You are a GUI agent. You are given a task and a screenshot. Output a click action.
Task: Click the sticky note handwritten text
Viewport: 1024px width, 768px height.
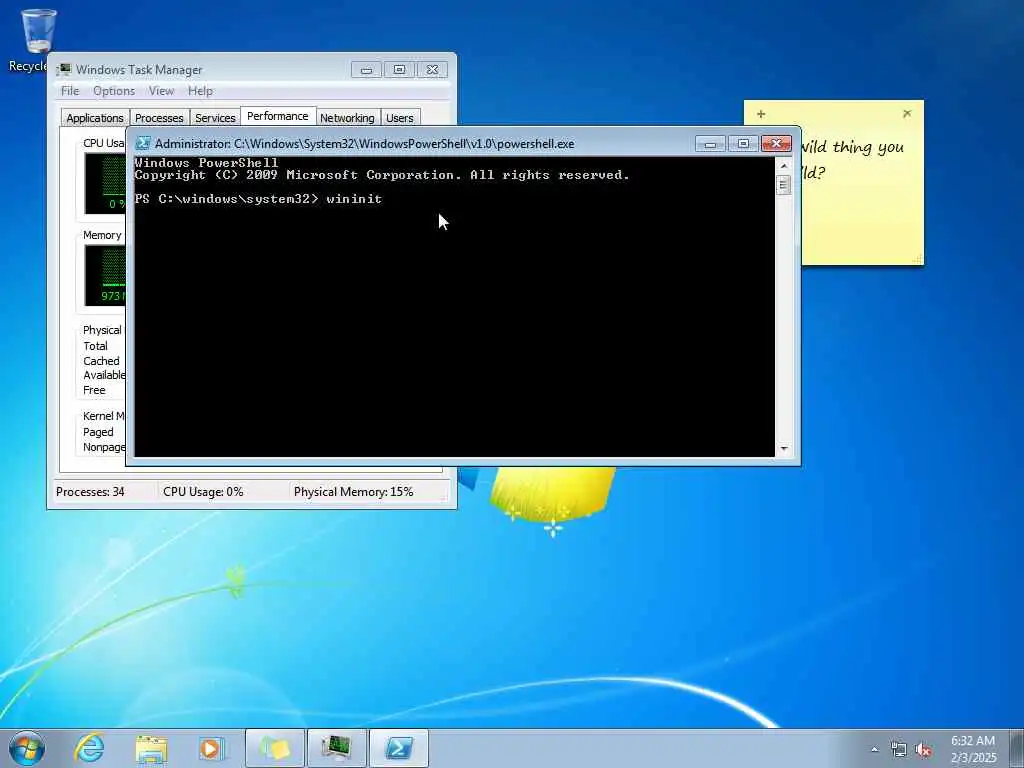click(x=852, y=159)
